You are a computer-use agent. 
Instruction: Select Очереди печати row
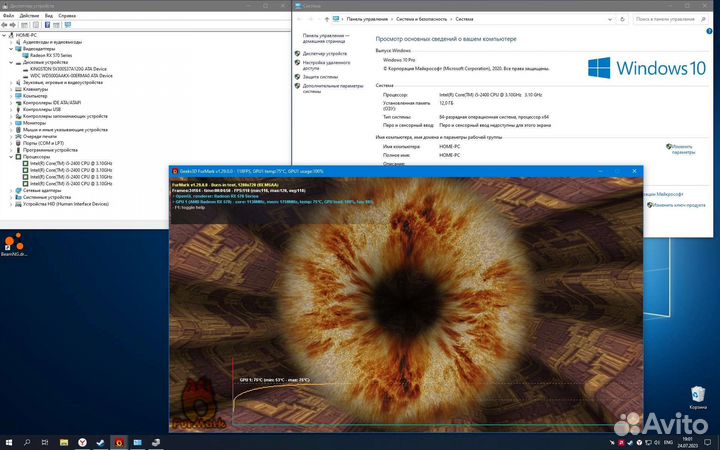39,136
